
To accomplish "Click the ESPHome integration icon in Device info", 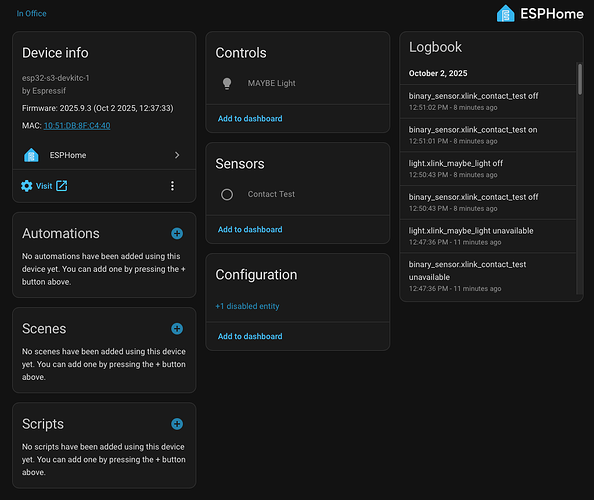I will [31, 155].
